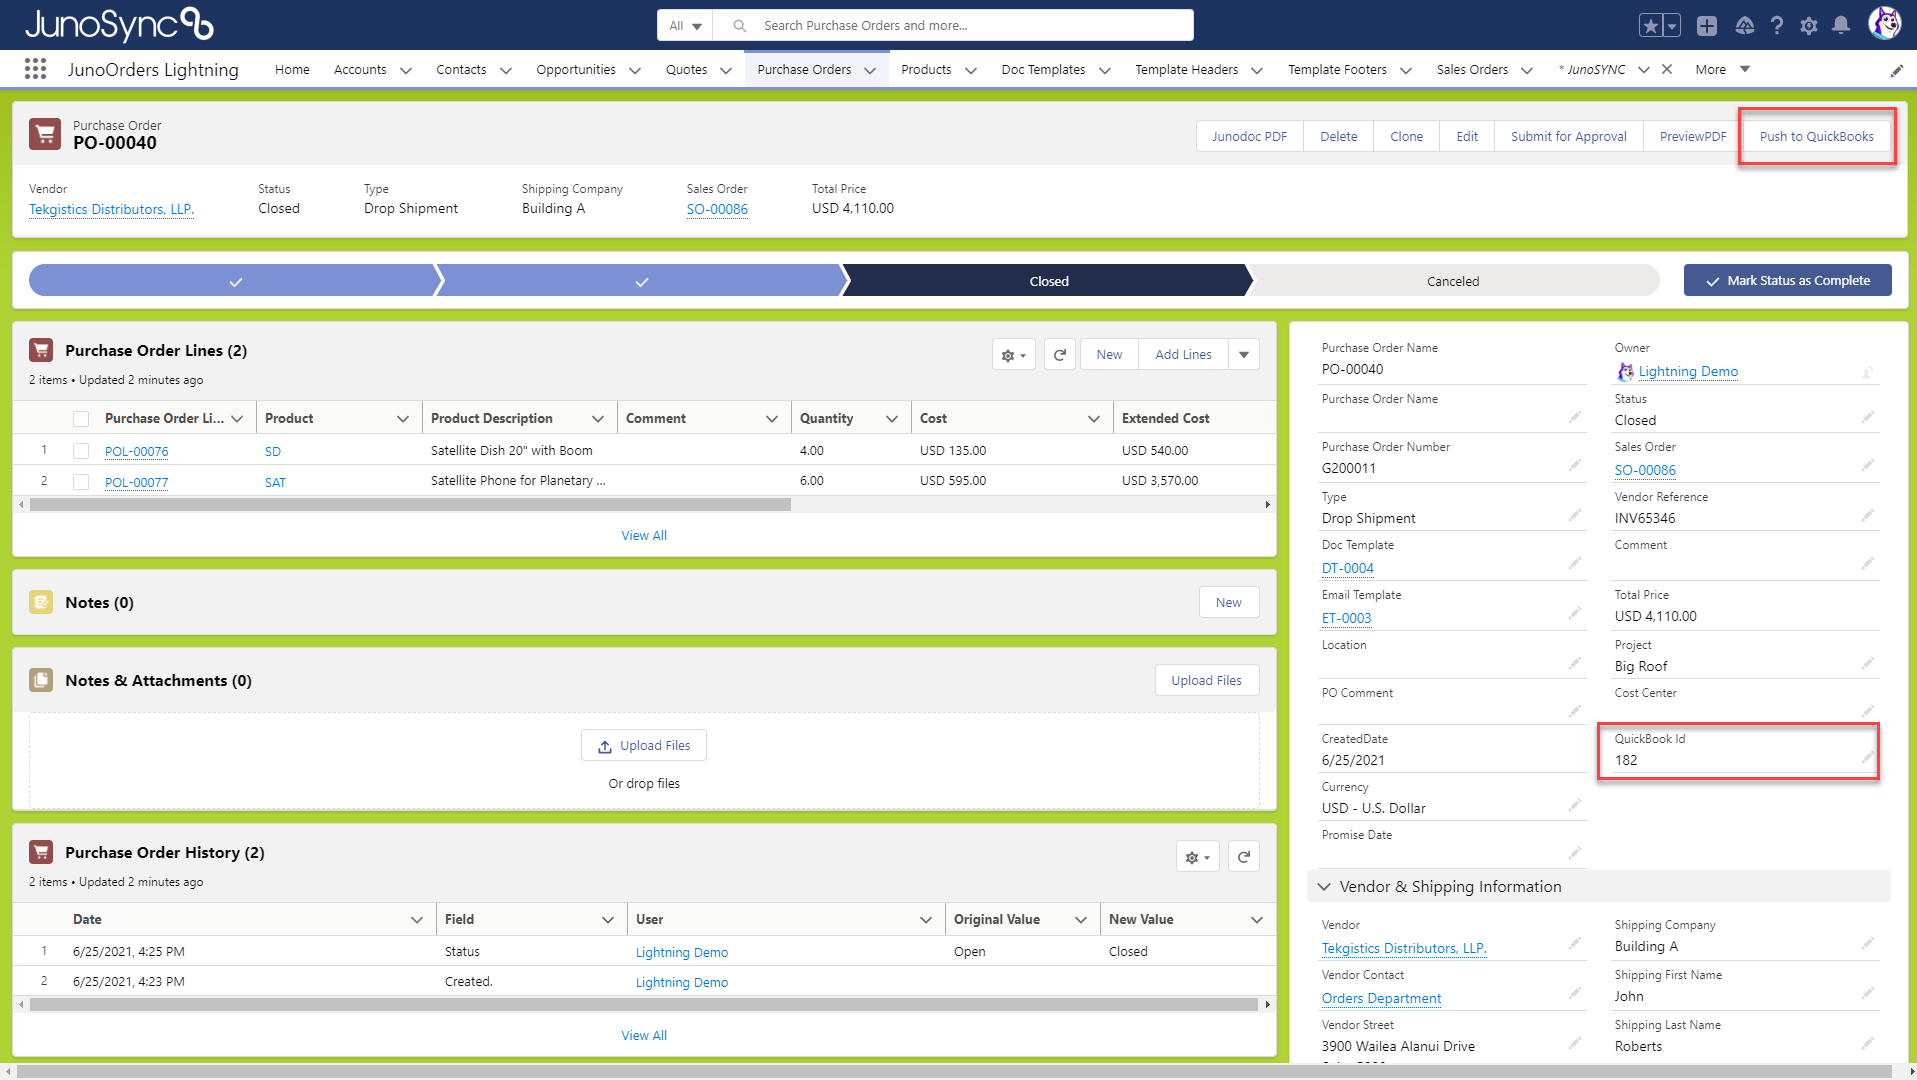Image resolution: width=1917 pixels, height=1080 pixels.
Task: Select the Canceled stage on the path
Action: click(x=1452, y=281)
